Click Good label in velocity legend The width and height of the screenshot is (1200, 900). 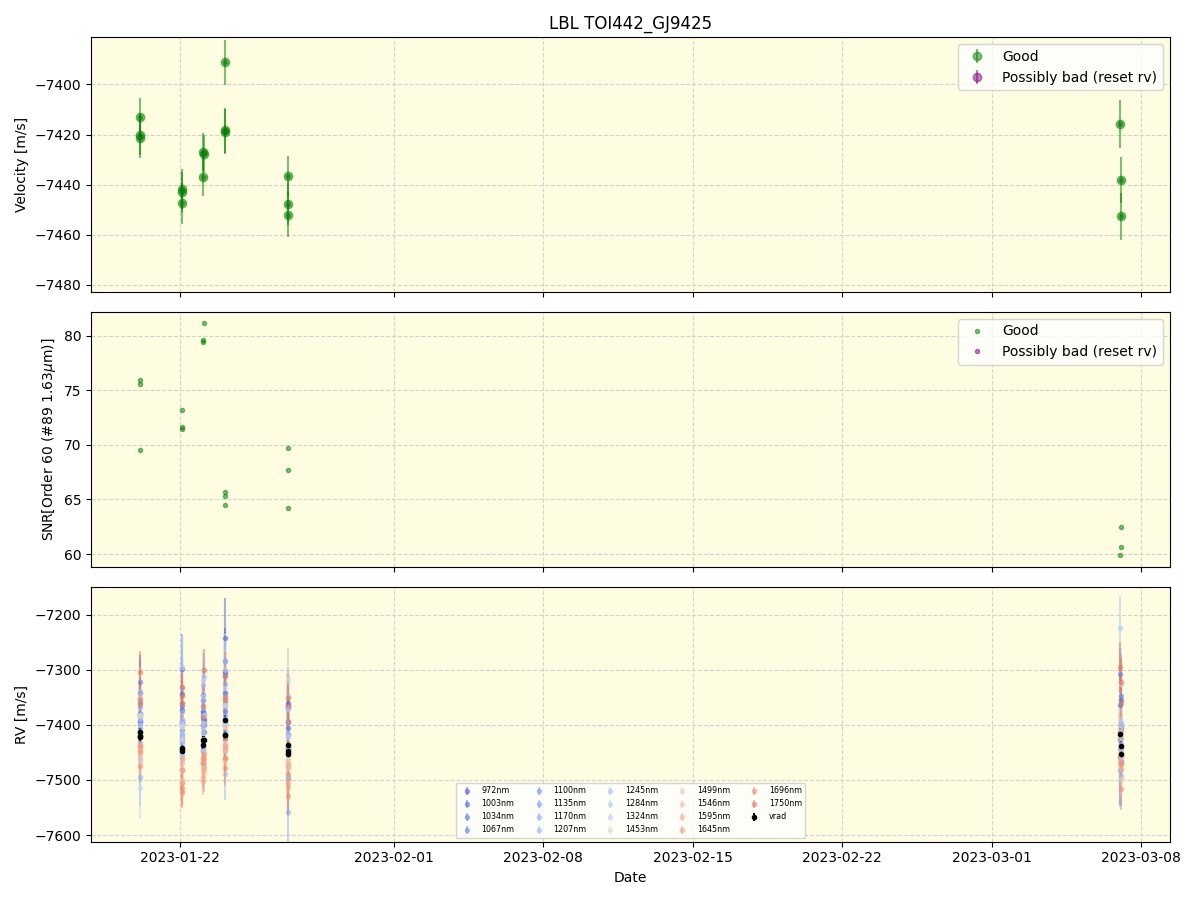coord(1020,57)
